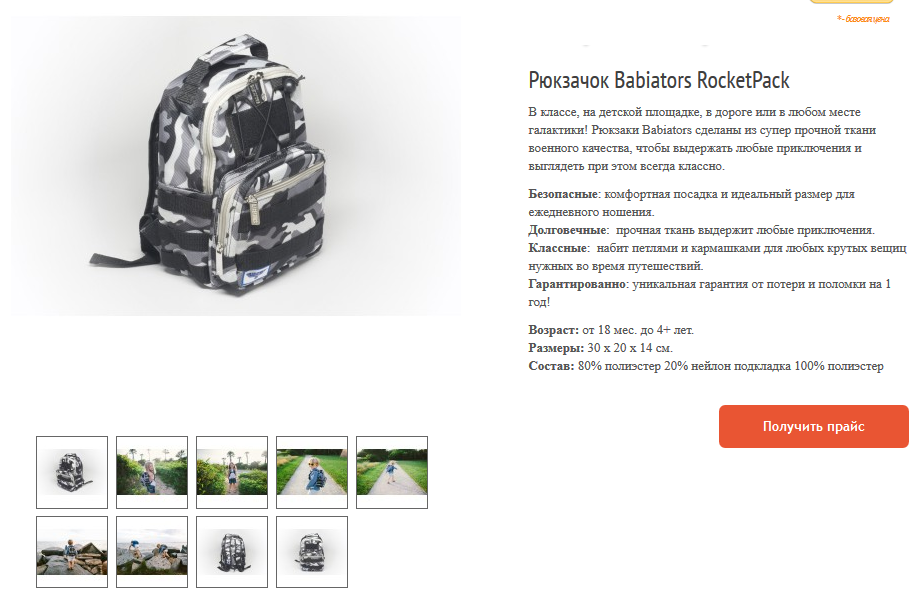Click the Рюкзачок Babiators RocketPack title

tap(659, 81)
